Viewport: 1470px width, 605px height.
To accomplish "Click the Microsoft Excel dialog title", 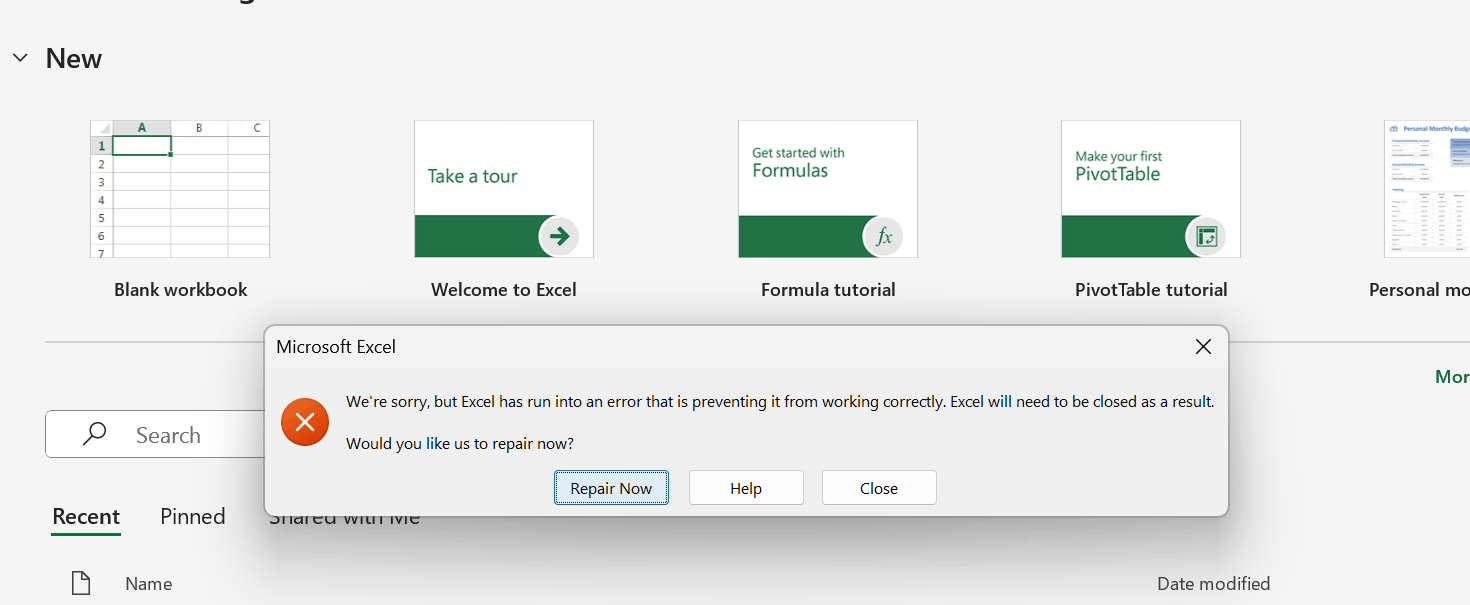I will click(x=336, y=347).
